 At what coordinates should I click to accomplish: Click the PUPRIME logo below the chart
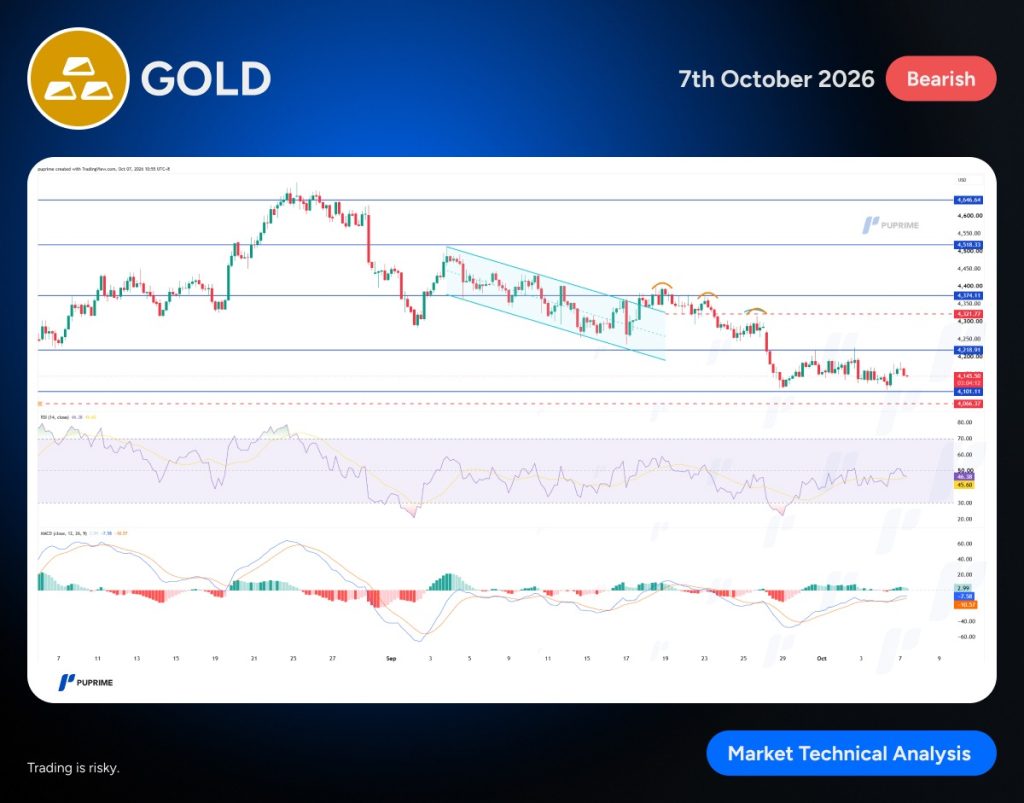tap(86, 682)
